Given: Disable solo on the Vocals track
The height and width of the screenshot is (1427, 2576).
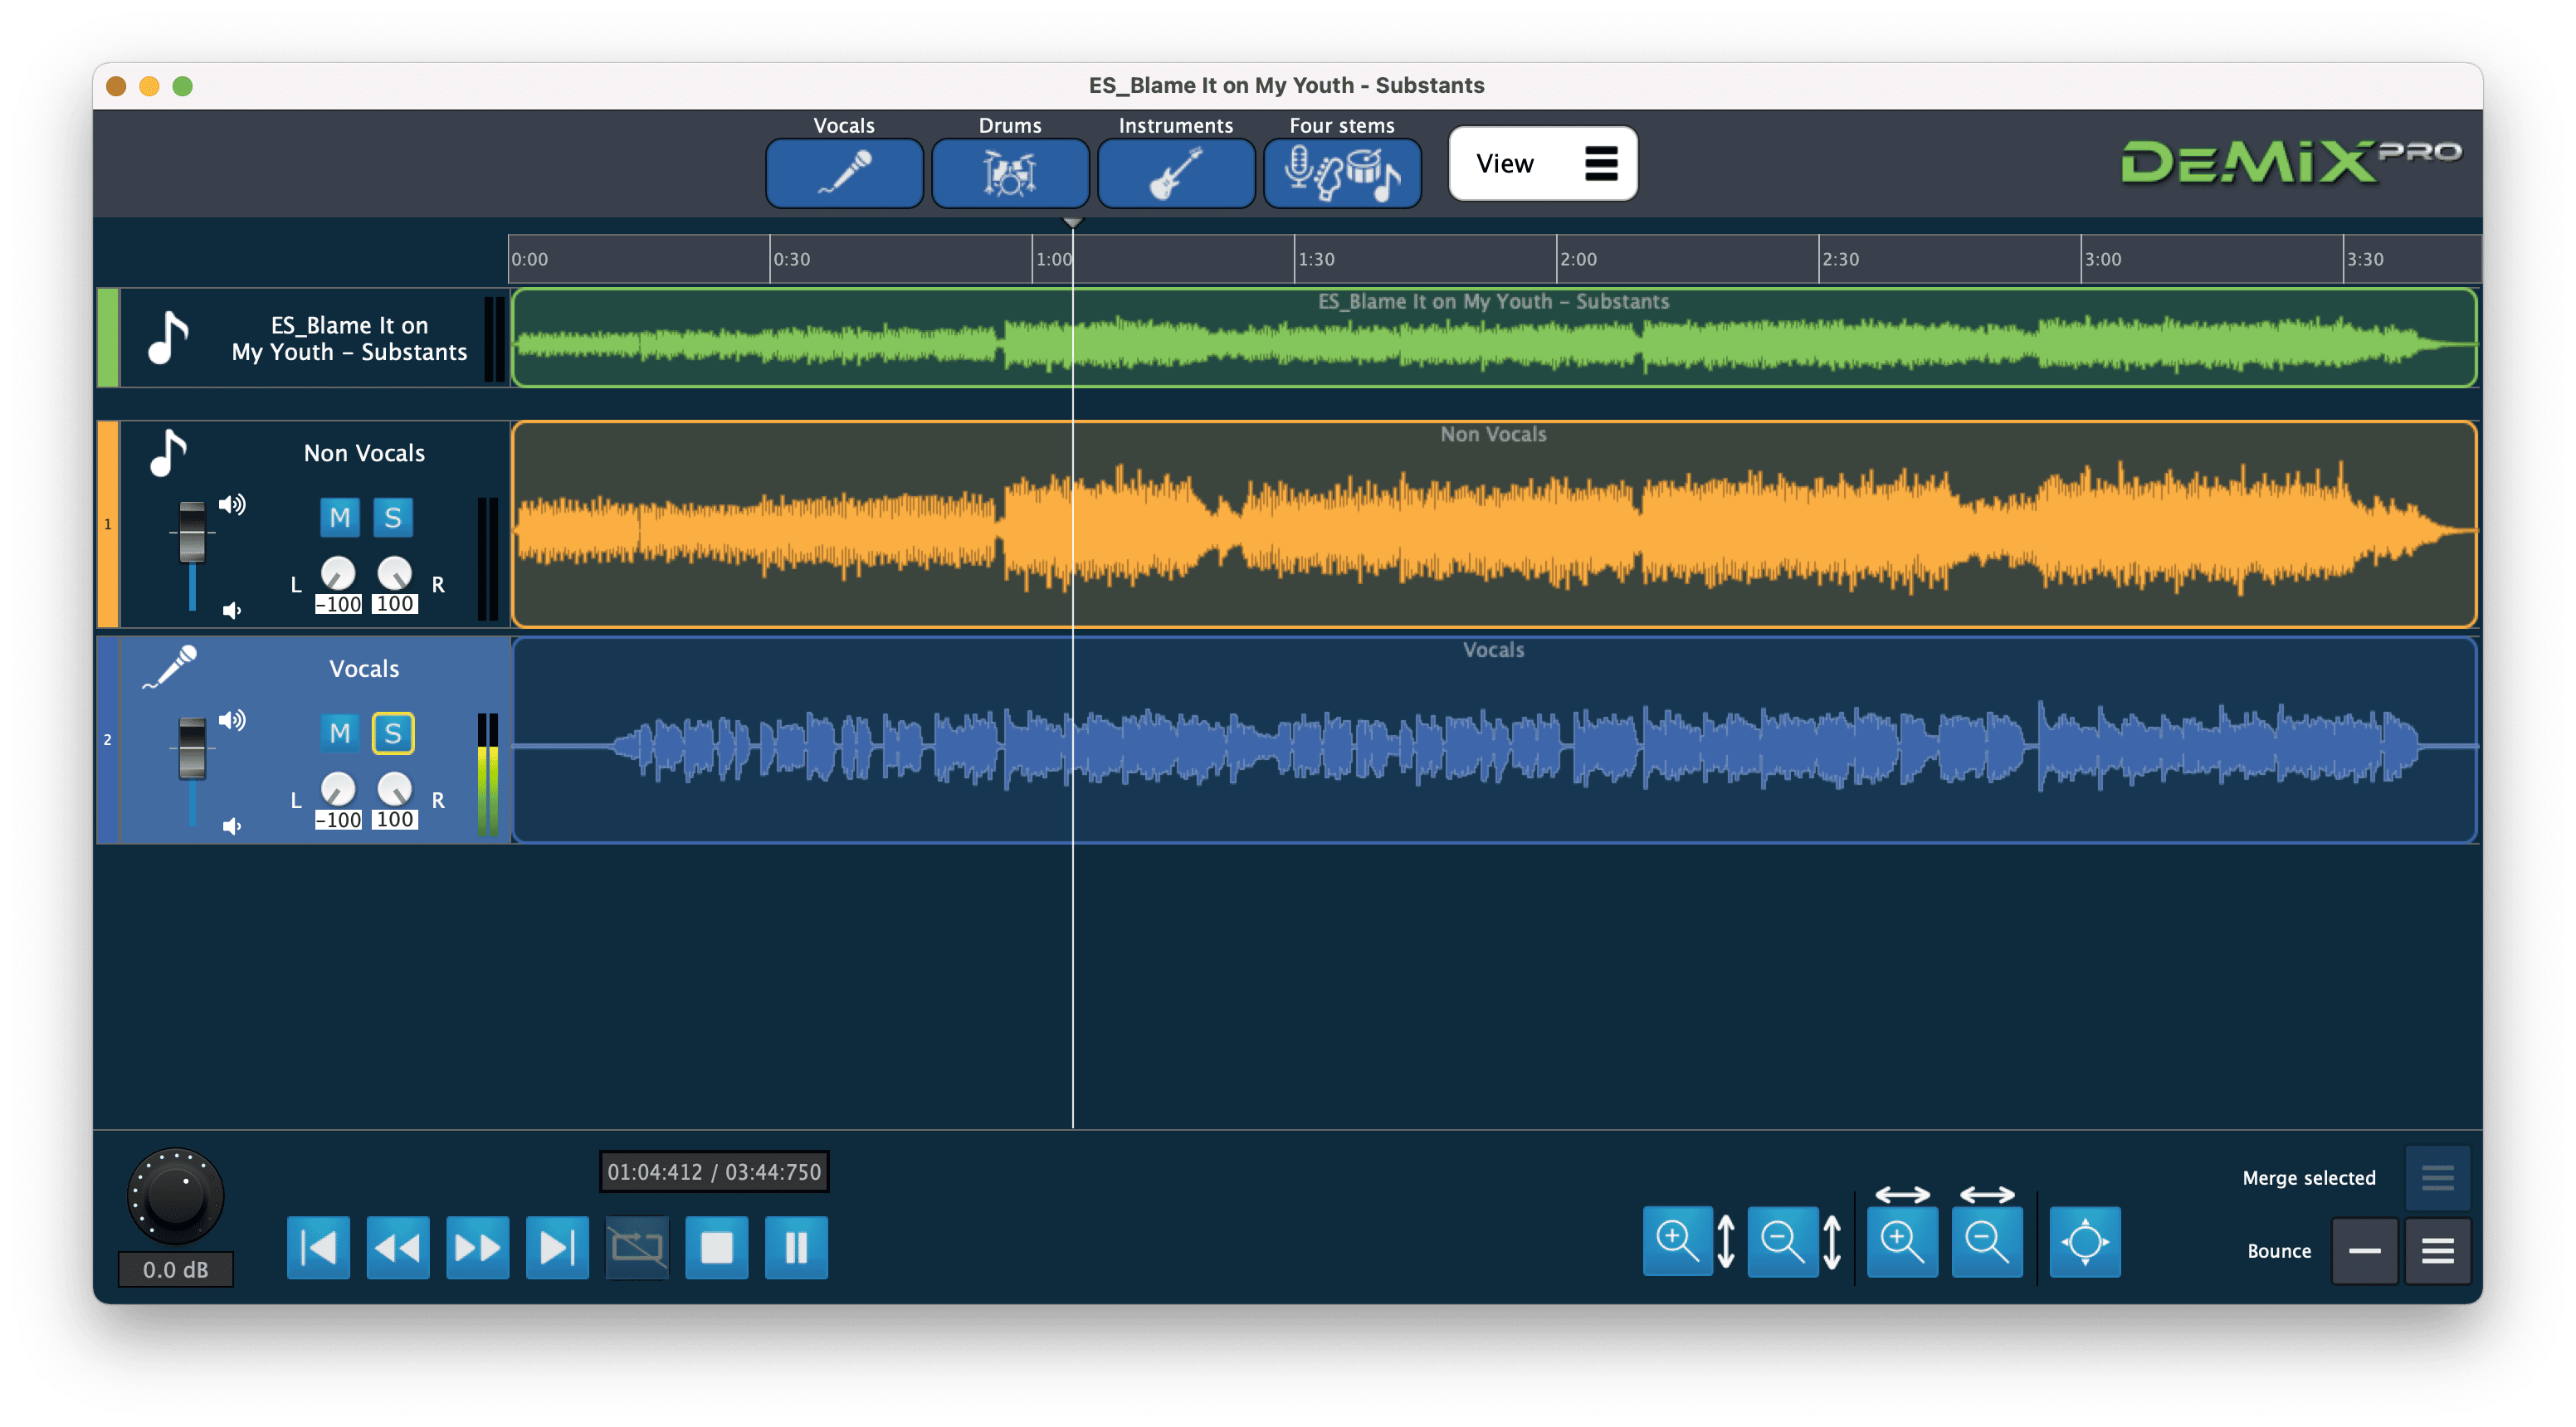Looking at the screenshot, I should [393, 733].
